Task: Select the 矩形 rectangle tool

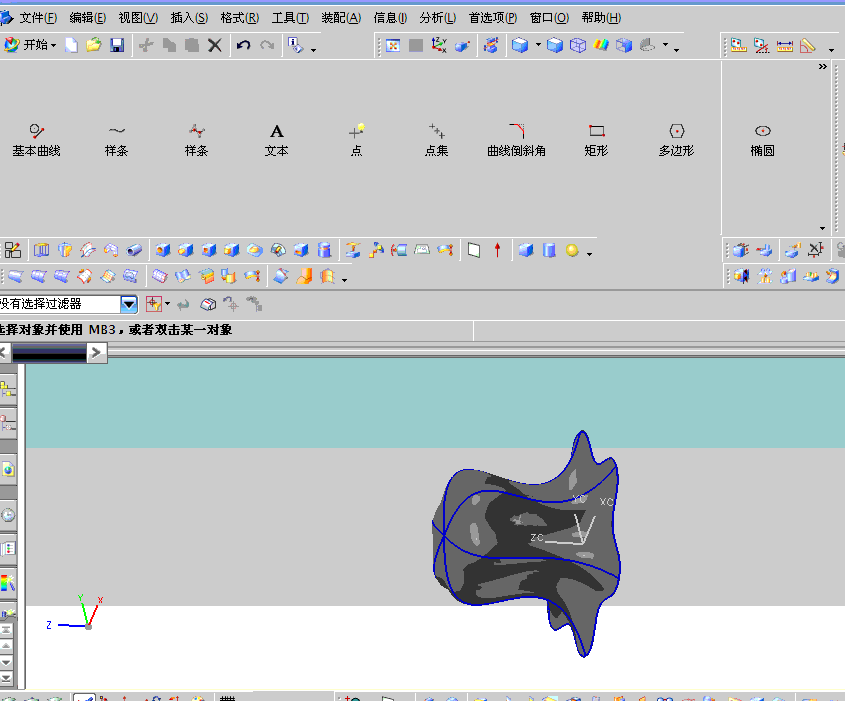Action: coord(596,140)
